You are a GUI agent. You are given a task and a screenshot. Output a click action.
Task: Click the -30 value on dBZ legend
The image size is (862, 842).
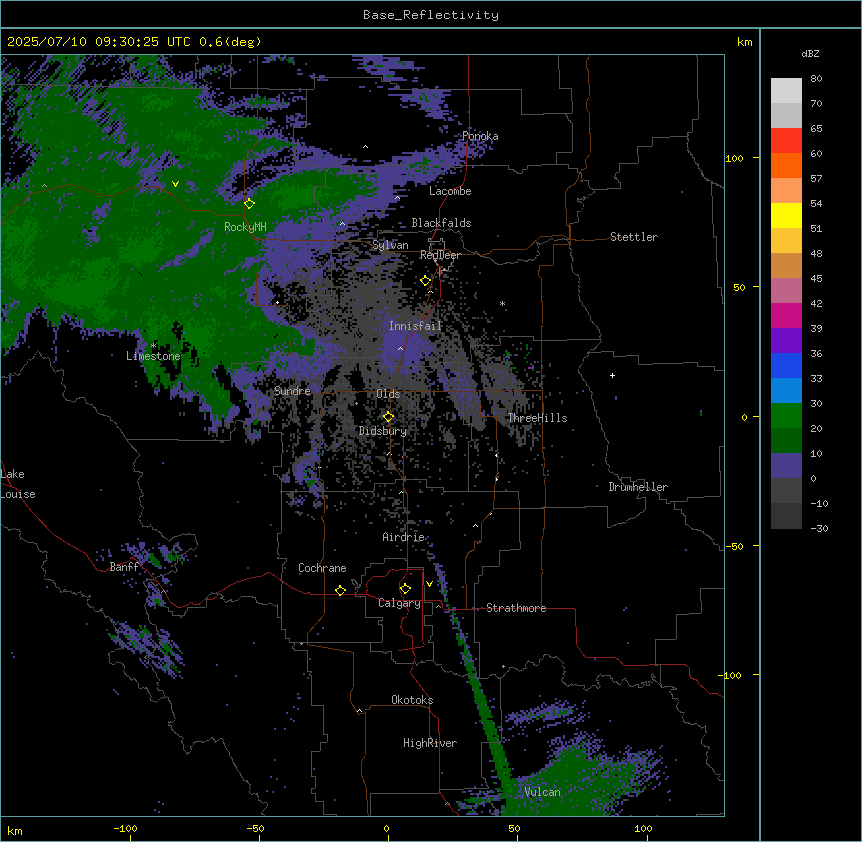[x=819, y=529]
